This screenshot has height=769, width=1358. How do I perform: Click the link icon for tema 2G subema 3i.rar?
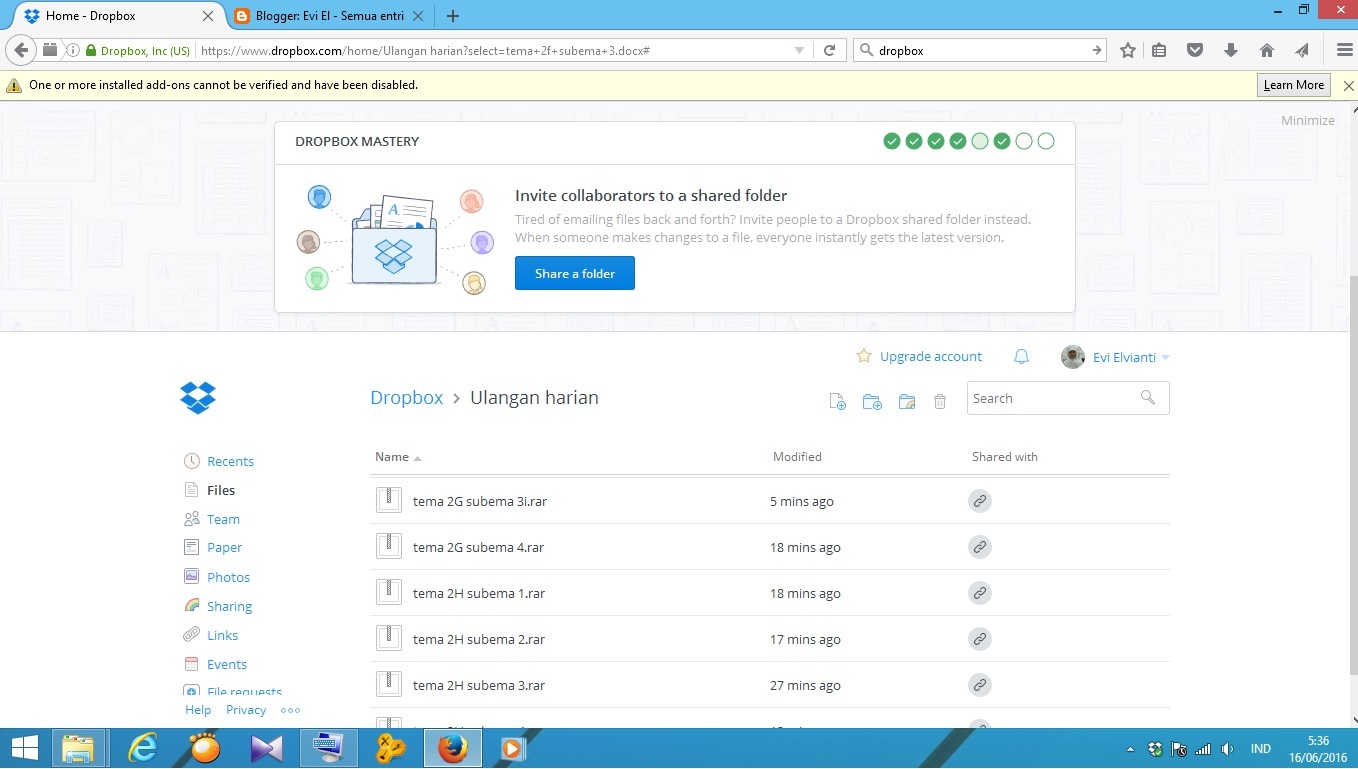click(980, 501)
